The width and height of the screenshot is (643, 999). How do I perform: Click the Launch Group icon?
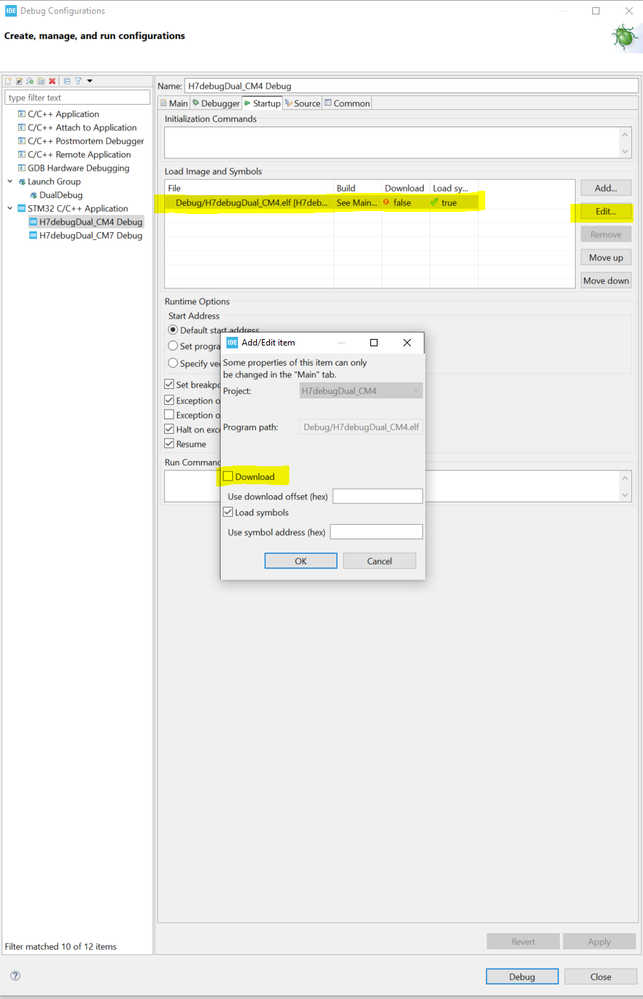point(22,182)
